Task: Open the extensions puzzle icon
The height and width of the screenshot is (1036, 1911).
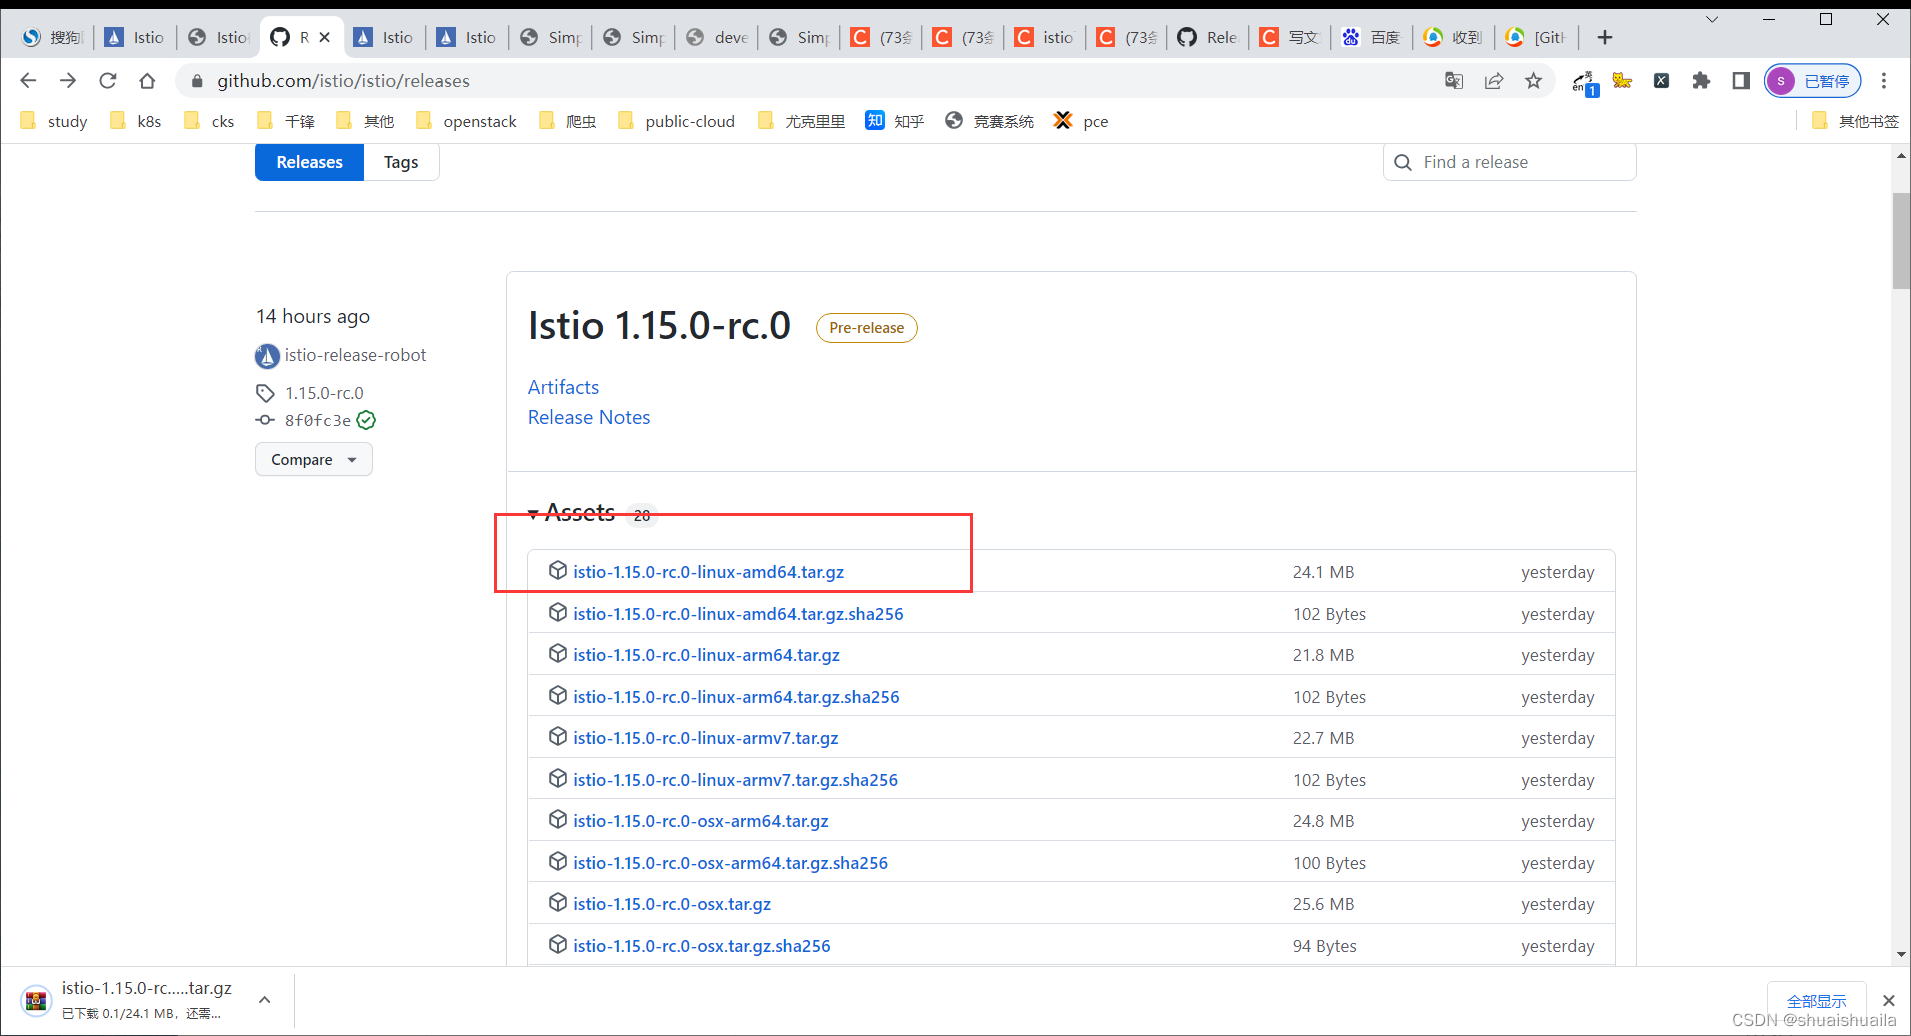Action: pyautogui.click(x=1701, y=81)
